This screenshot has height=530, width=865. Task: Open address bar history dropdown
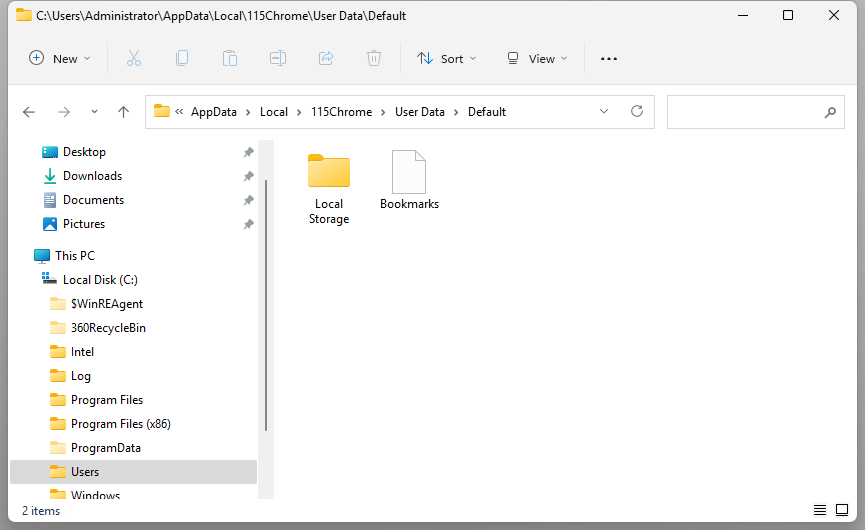(x=604, y=111)
